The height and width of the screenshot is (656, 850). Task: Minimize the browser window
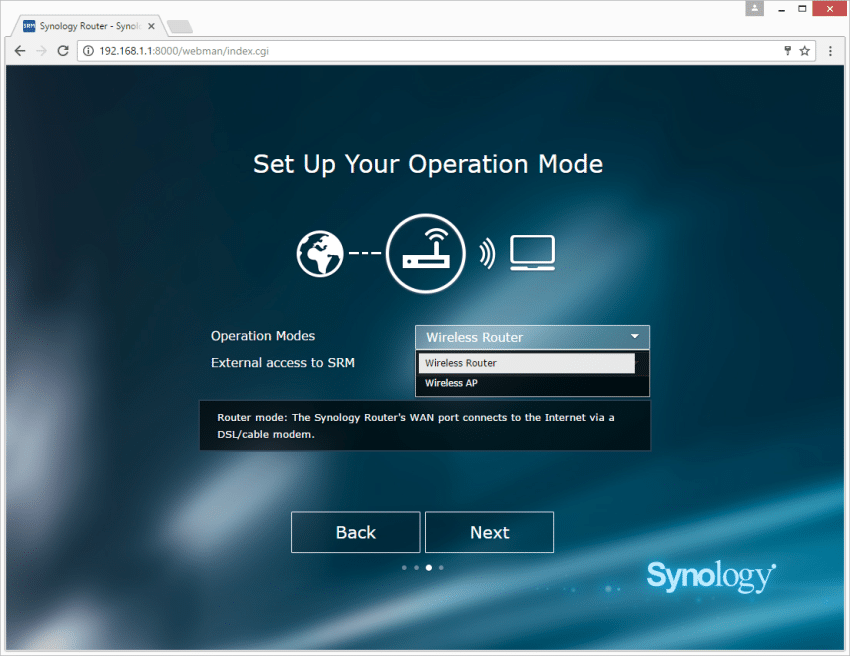click(x=782, y=9)
